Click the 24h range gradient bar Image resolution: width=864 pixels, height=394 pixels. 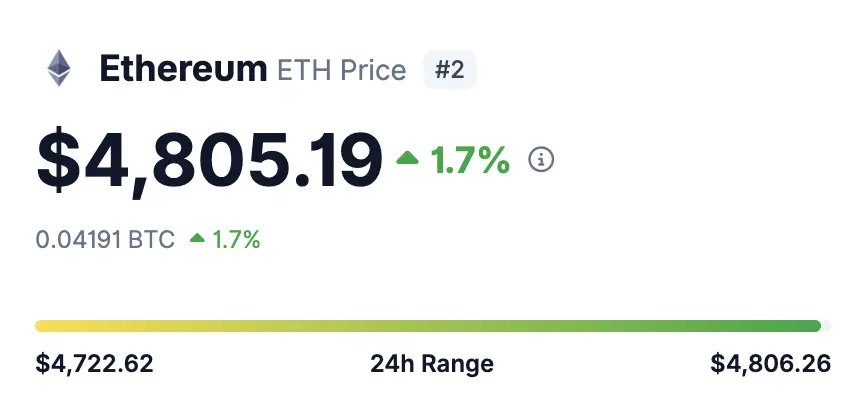pyautogui.click(x=433, y=326)
